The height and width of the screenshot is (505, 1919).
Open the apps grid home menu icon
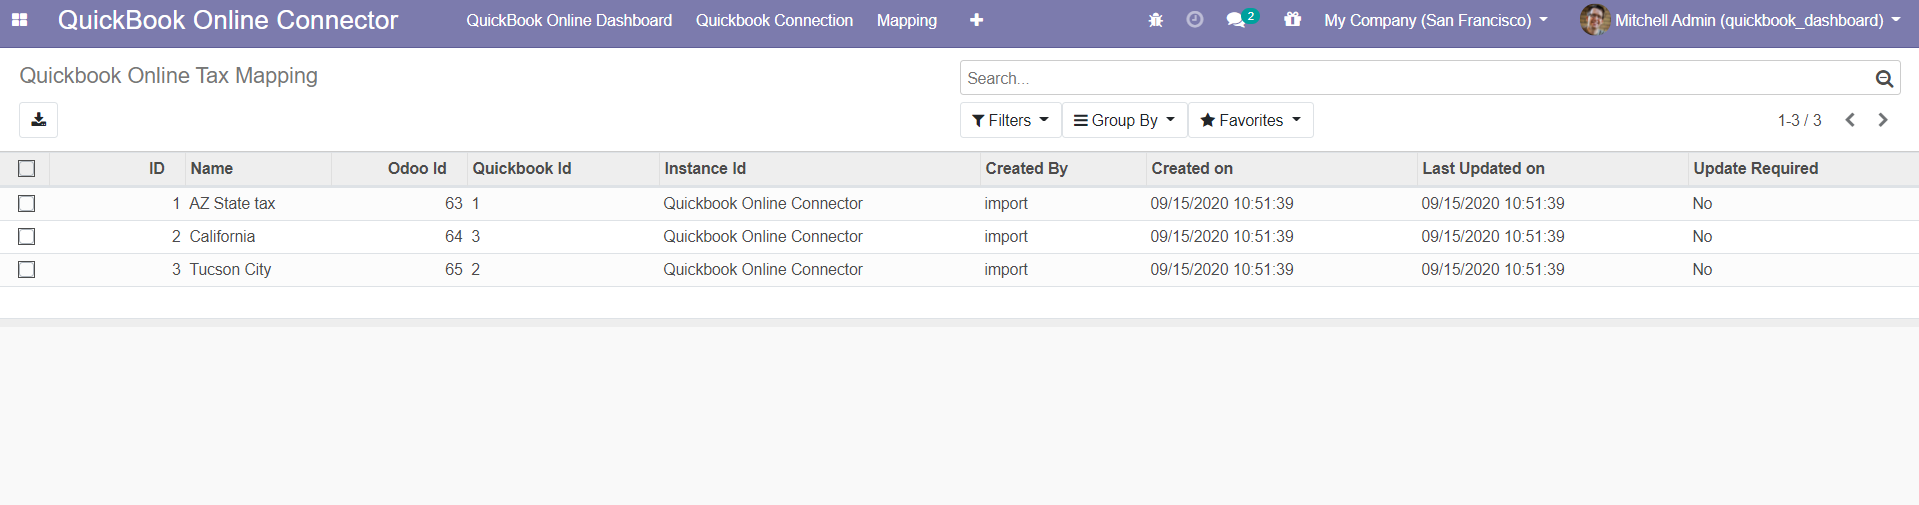19,20
